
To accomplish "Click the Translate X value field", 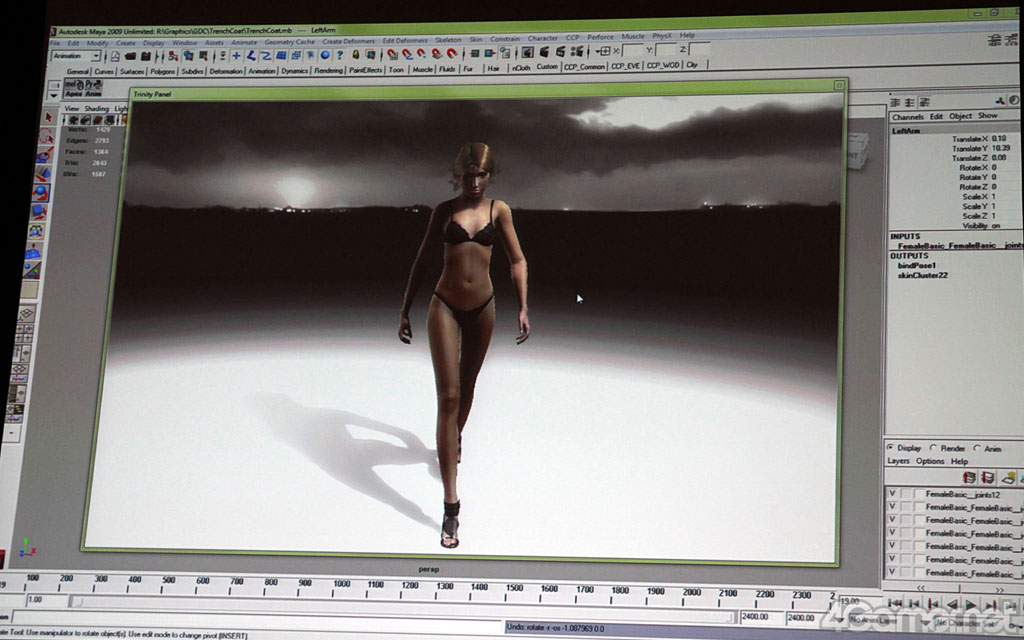I will pos(1000,138).
